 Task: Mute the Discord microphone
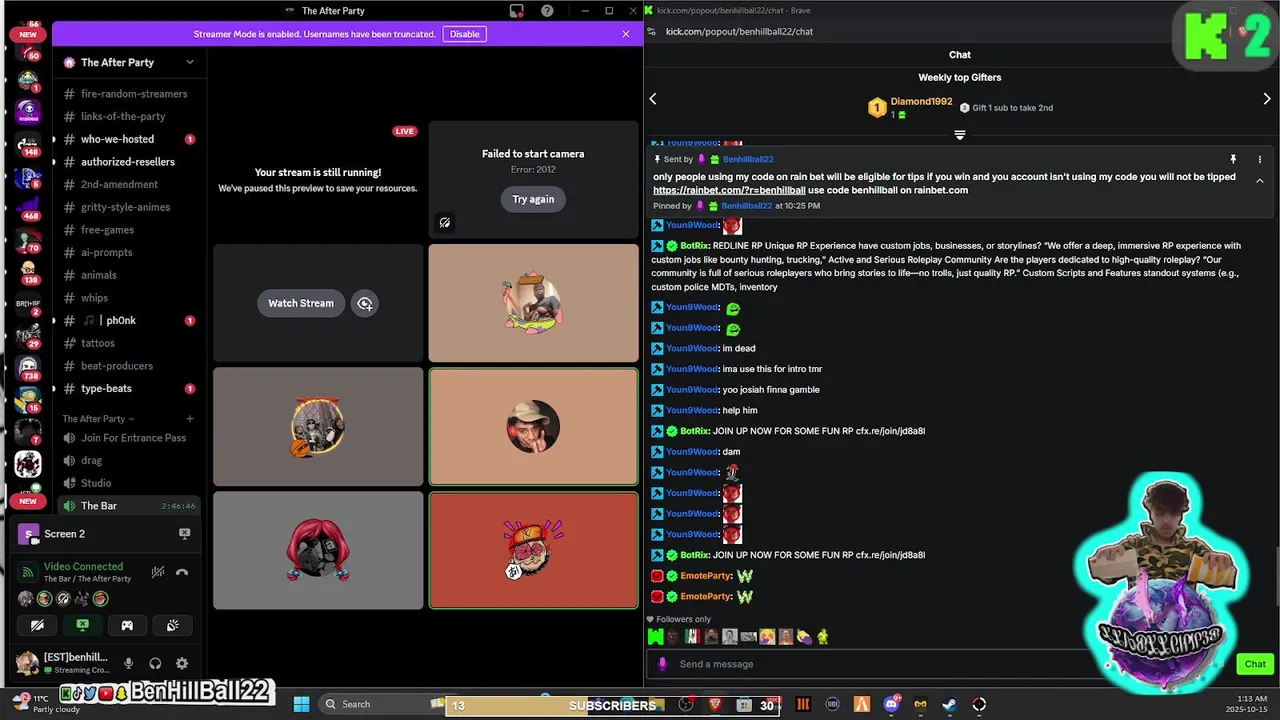128,663
